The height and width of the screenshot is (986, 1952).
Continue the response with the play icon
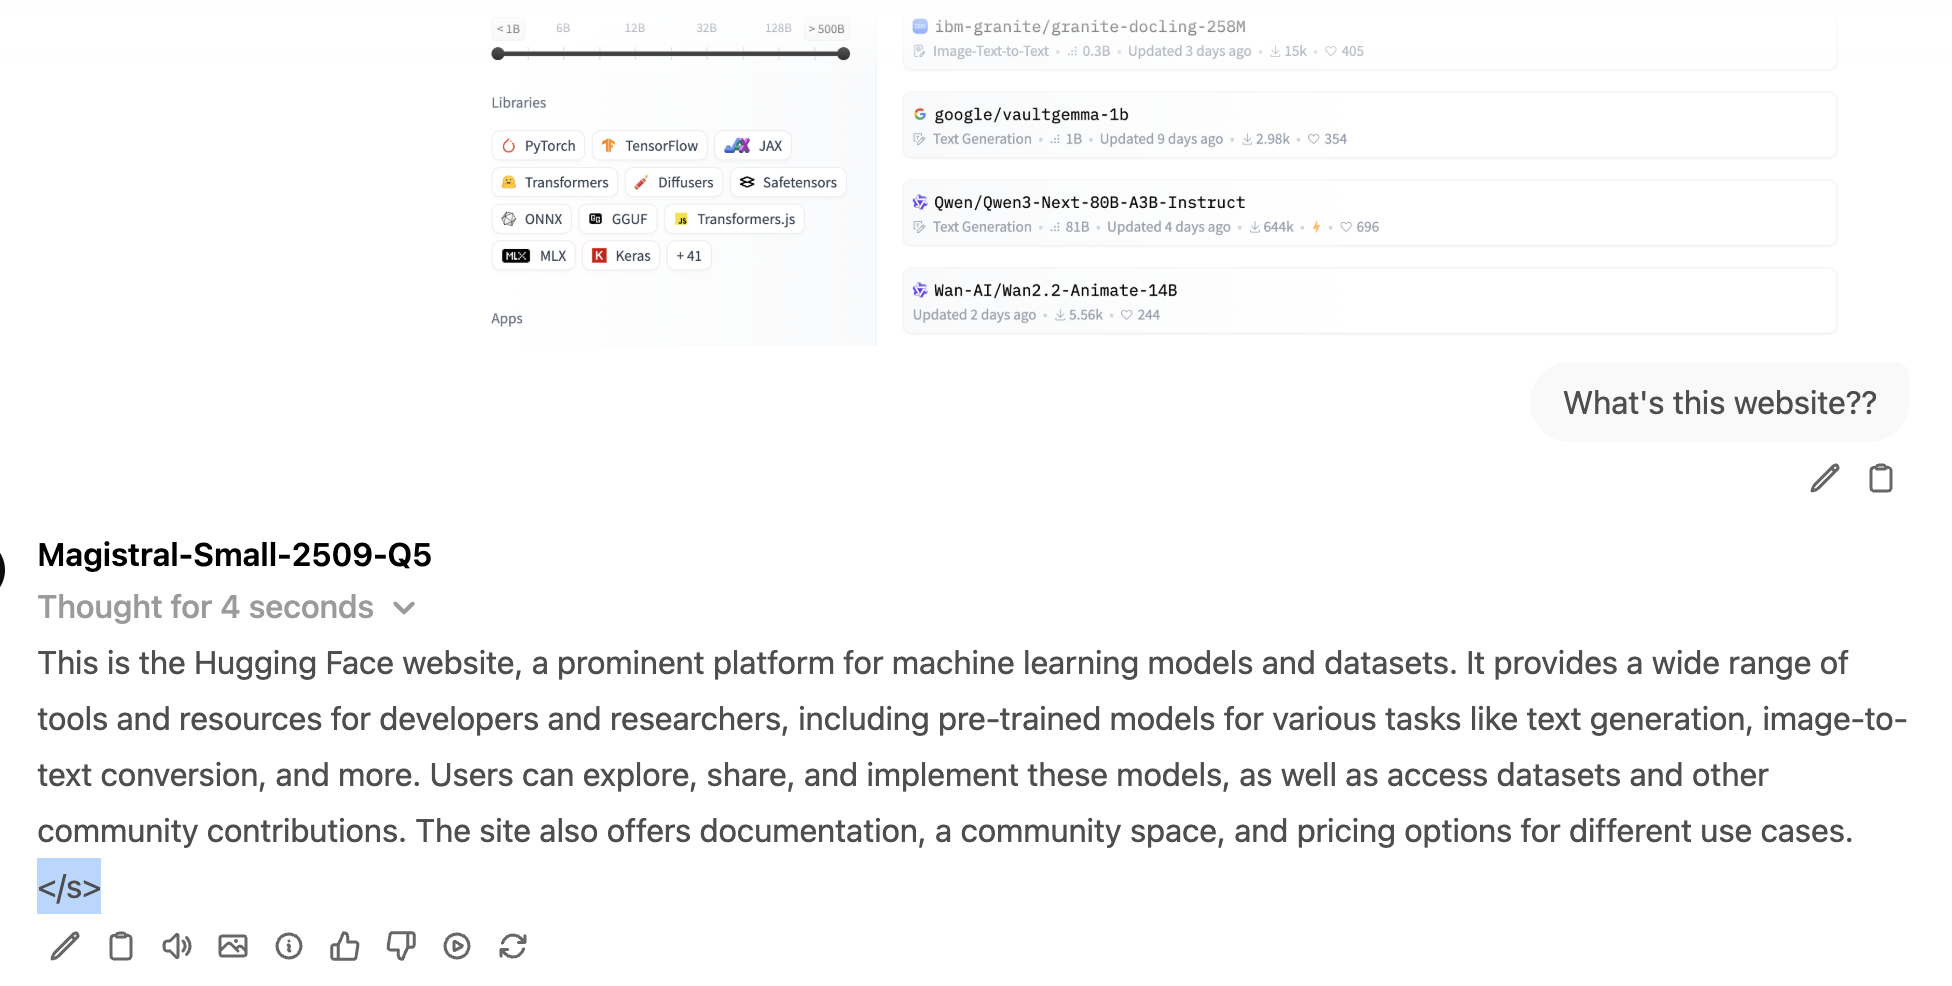click(x=457, y=946)
